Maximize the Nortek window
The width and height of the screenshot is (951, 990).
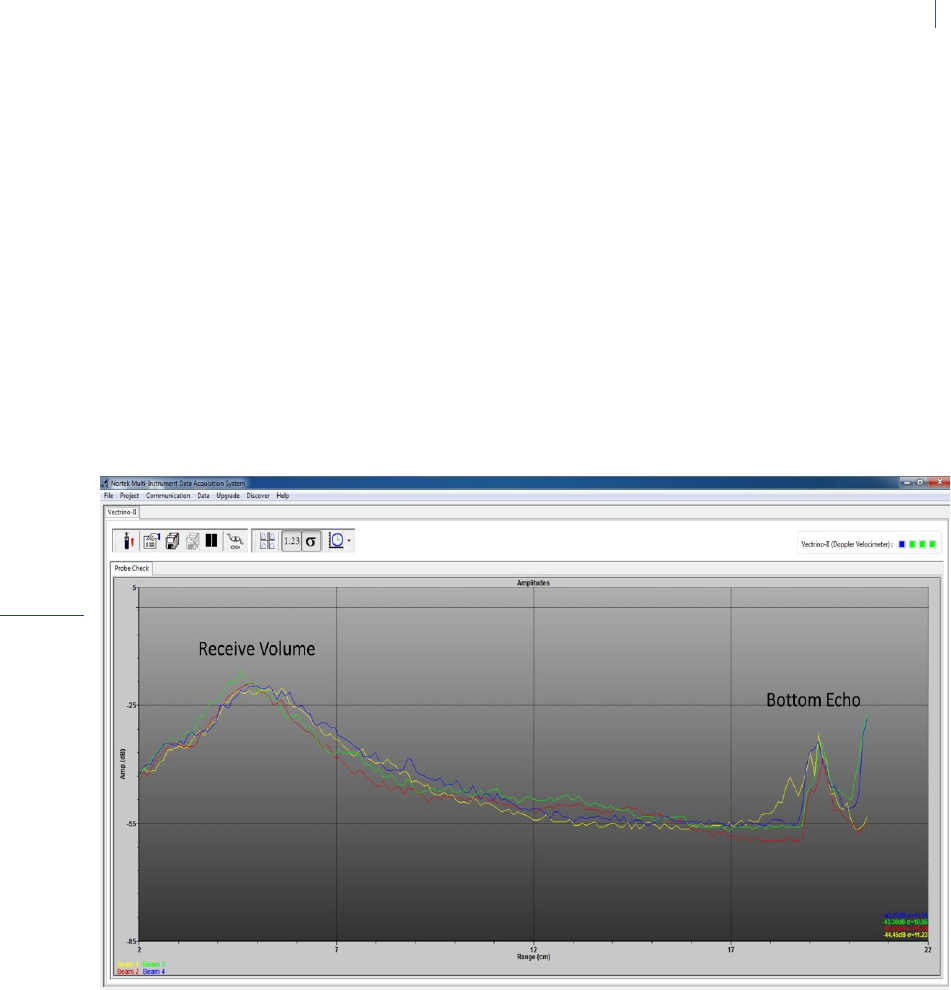click(x=921, y=482)
